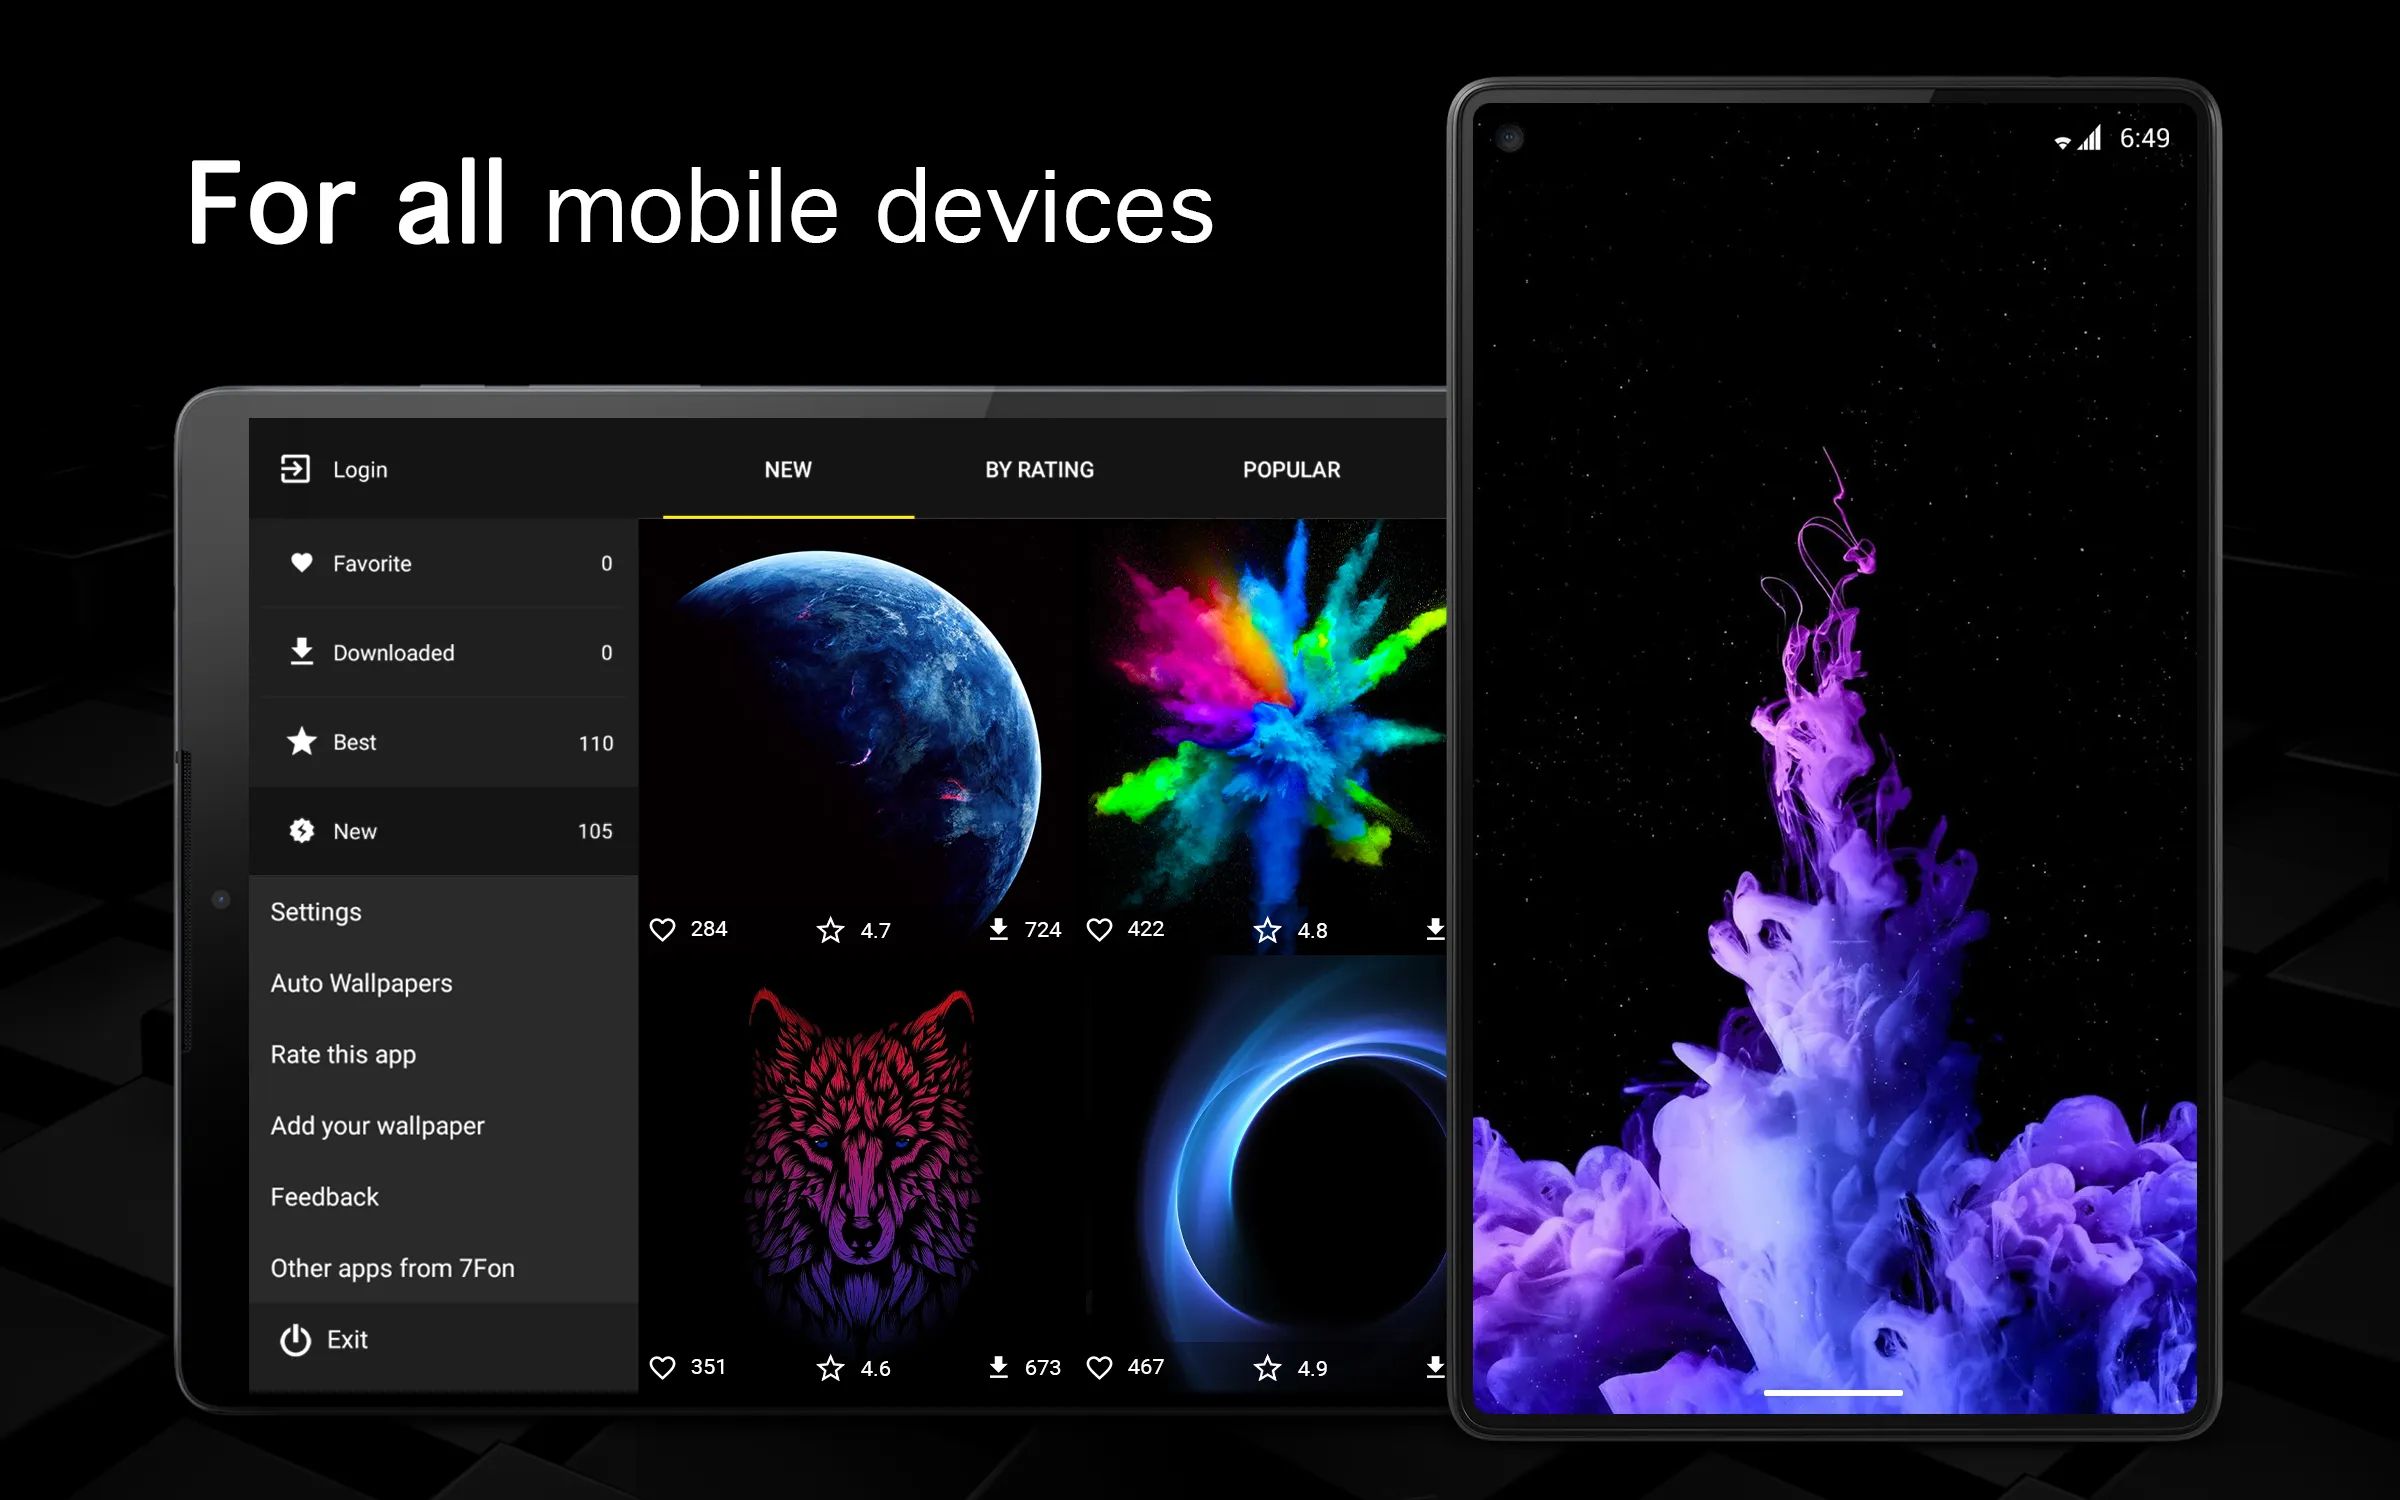The image size is (2400, 1500).
Task: Click the Login icon in sidebar
Action: coord(295,467)
